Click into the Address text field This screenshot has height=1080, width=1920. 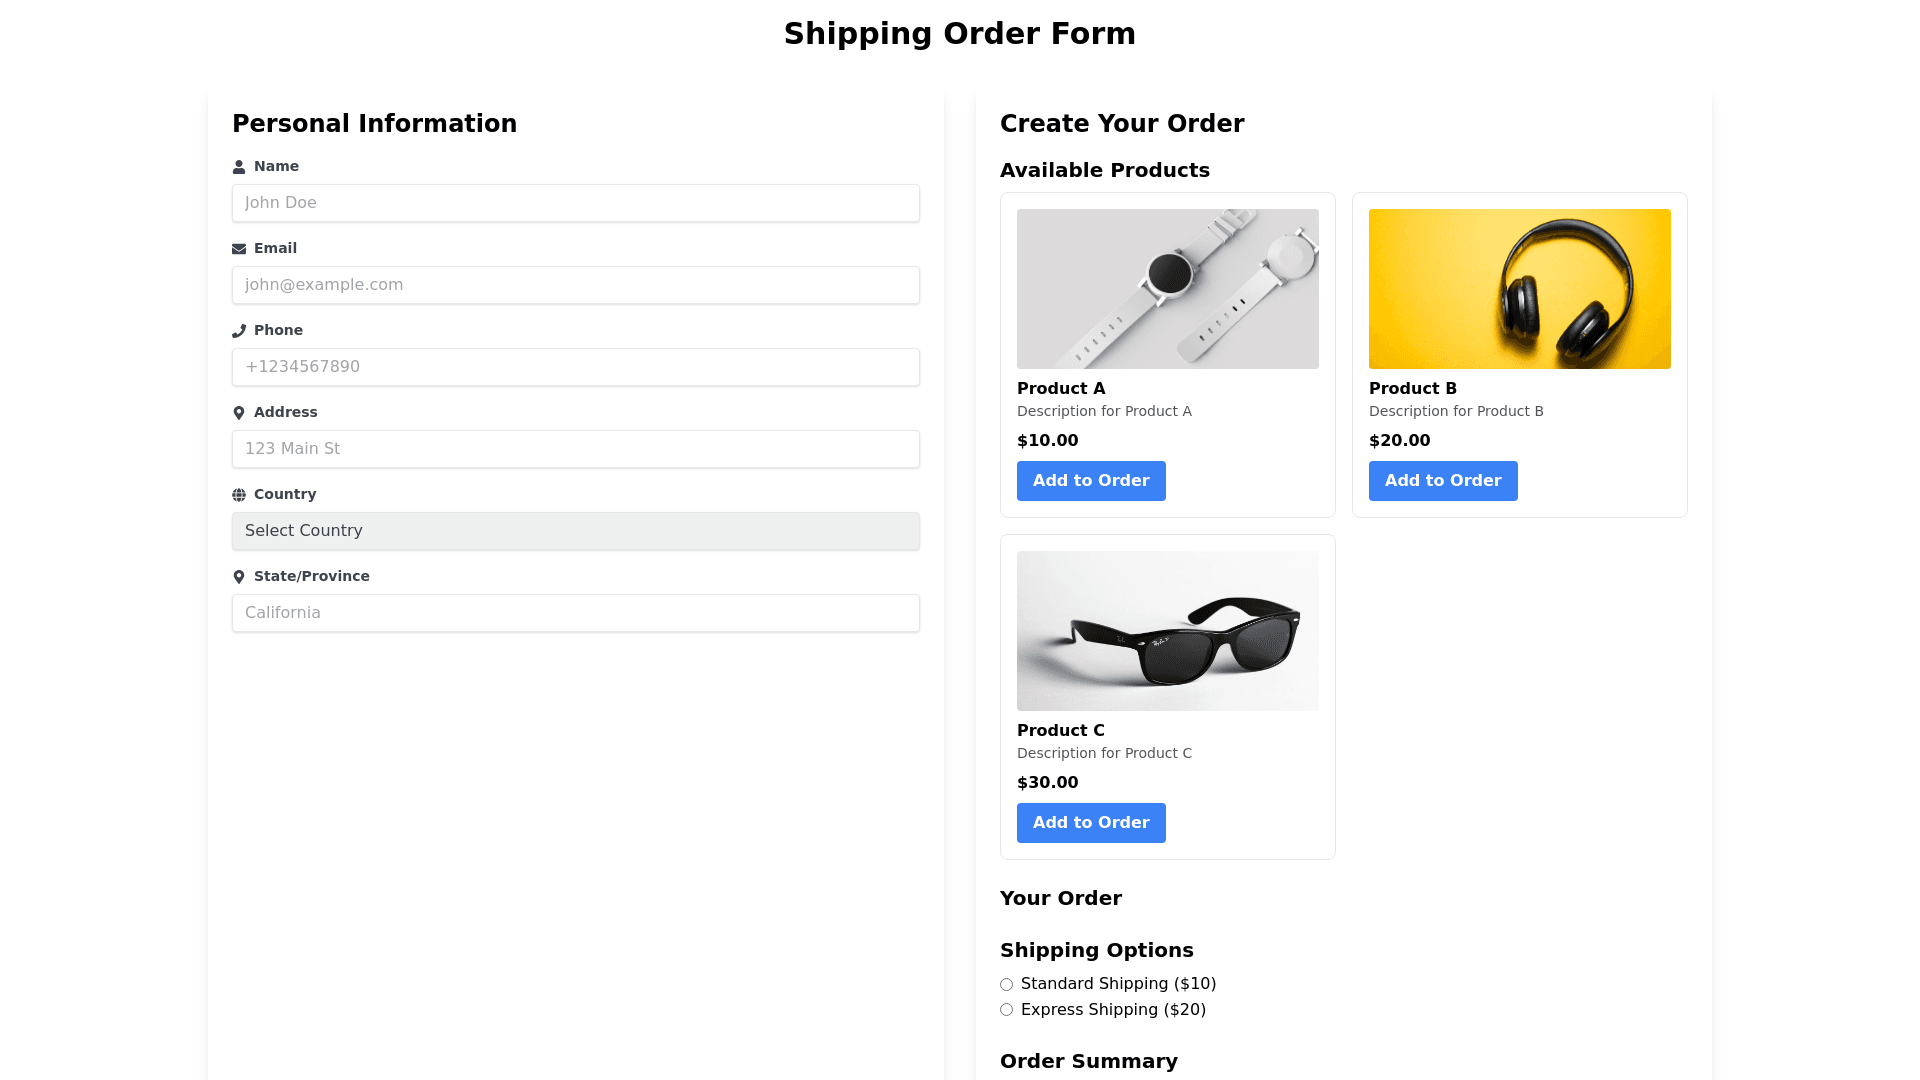coord(576,449)
